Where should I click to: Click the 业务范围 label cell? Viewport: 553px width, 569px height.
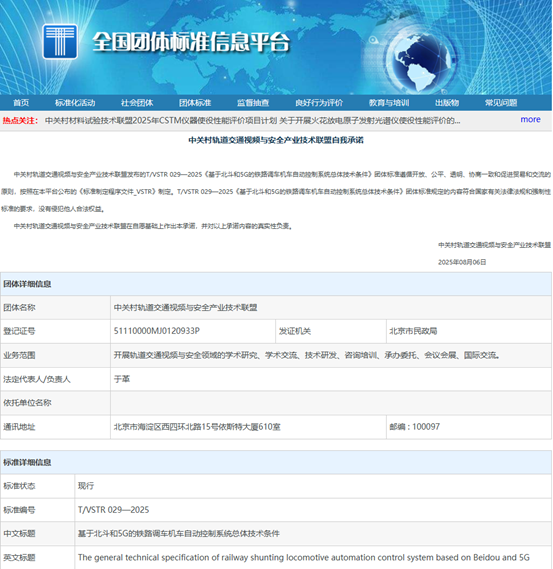[x=55, y=355]
